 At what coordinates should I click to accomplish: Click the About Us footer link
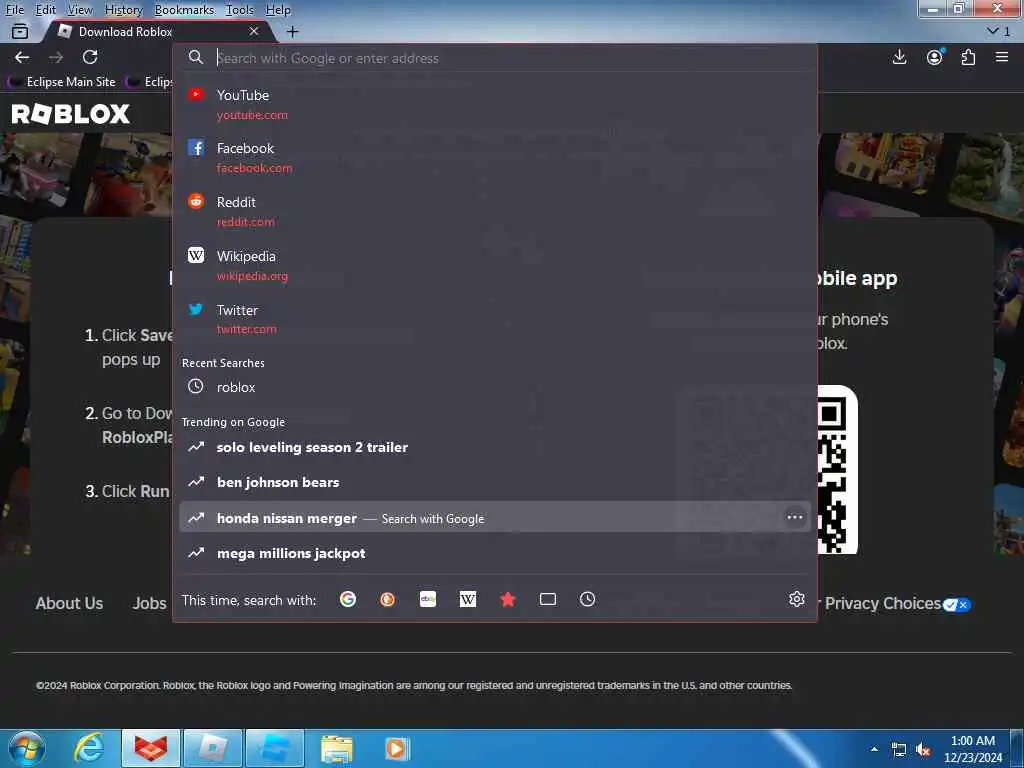pos(69,603)
